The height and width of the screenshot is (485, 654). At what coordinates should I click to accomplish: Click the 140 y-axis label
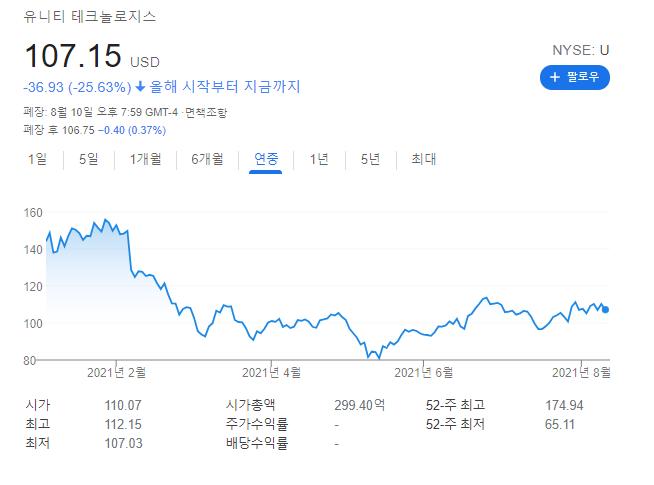(33, 250)
